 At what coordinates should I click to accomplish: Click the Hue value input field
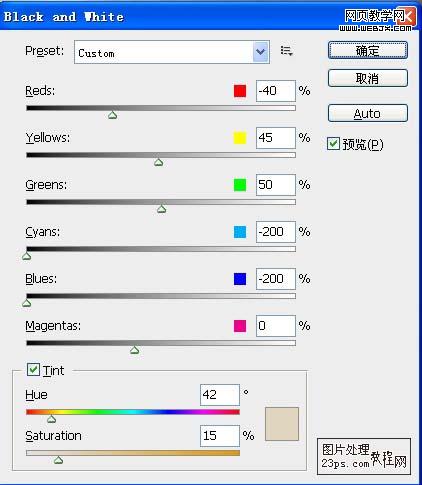click(220, 395)
